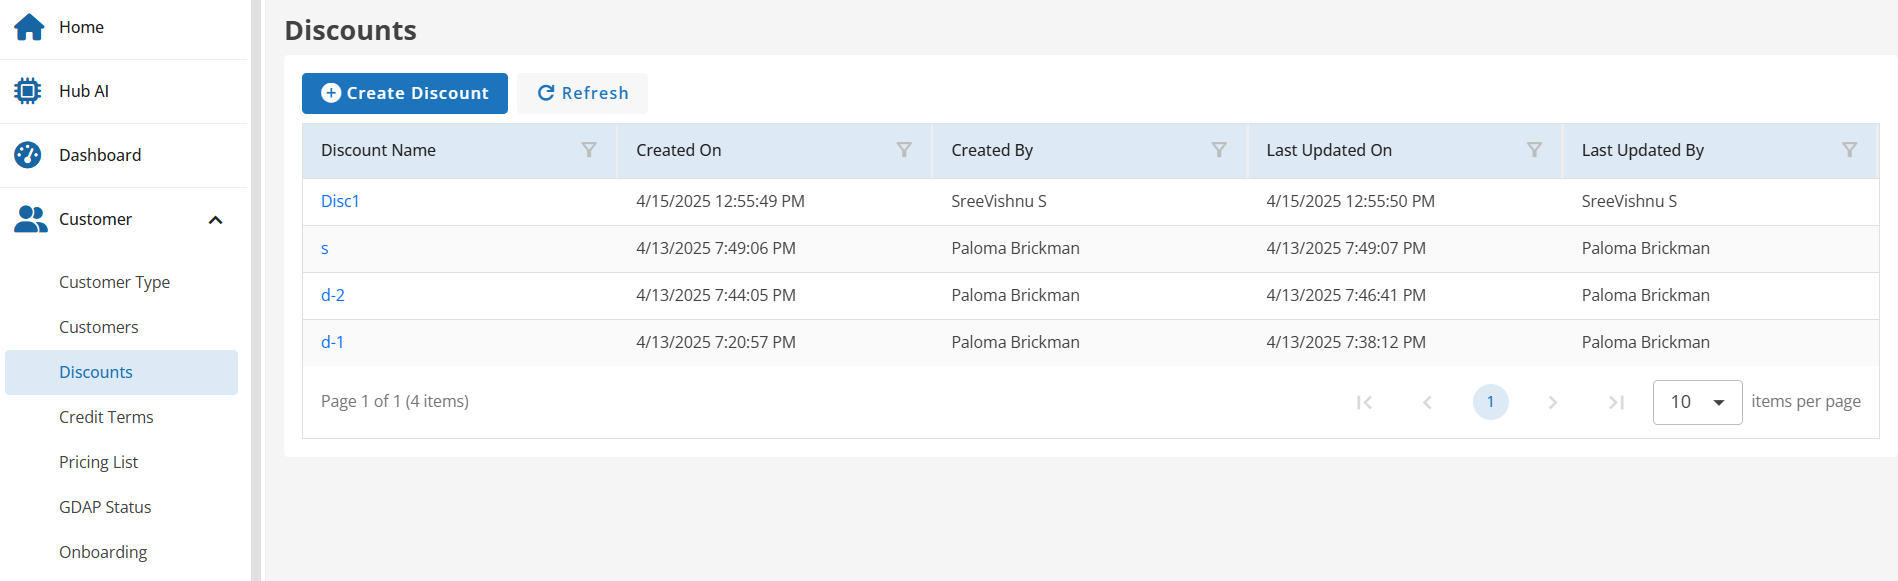Click updated date 4/13/2025 7:49:07 PM
Screen dimensions: 1898x581
pyautogui.click(x=1346, y=248)
